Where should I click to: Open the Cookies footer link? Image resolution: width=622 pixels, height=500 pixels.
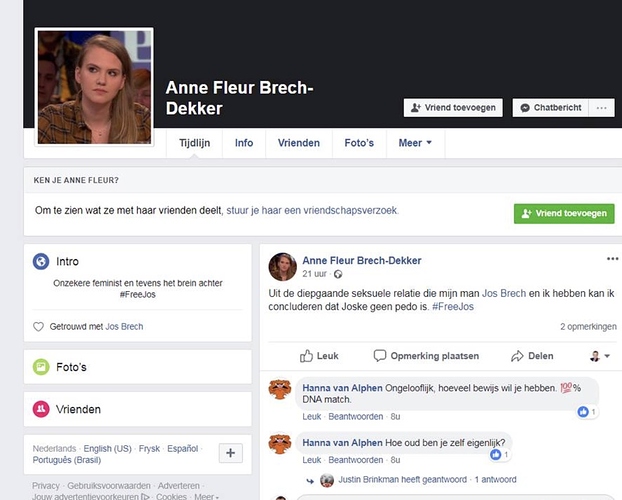point(171,496)
